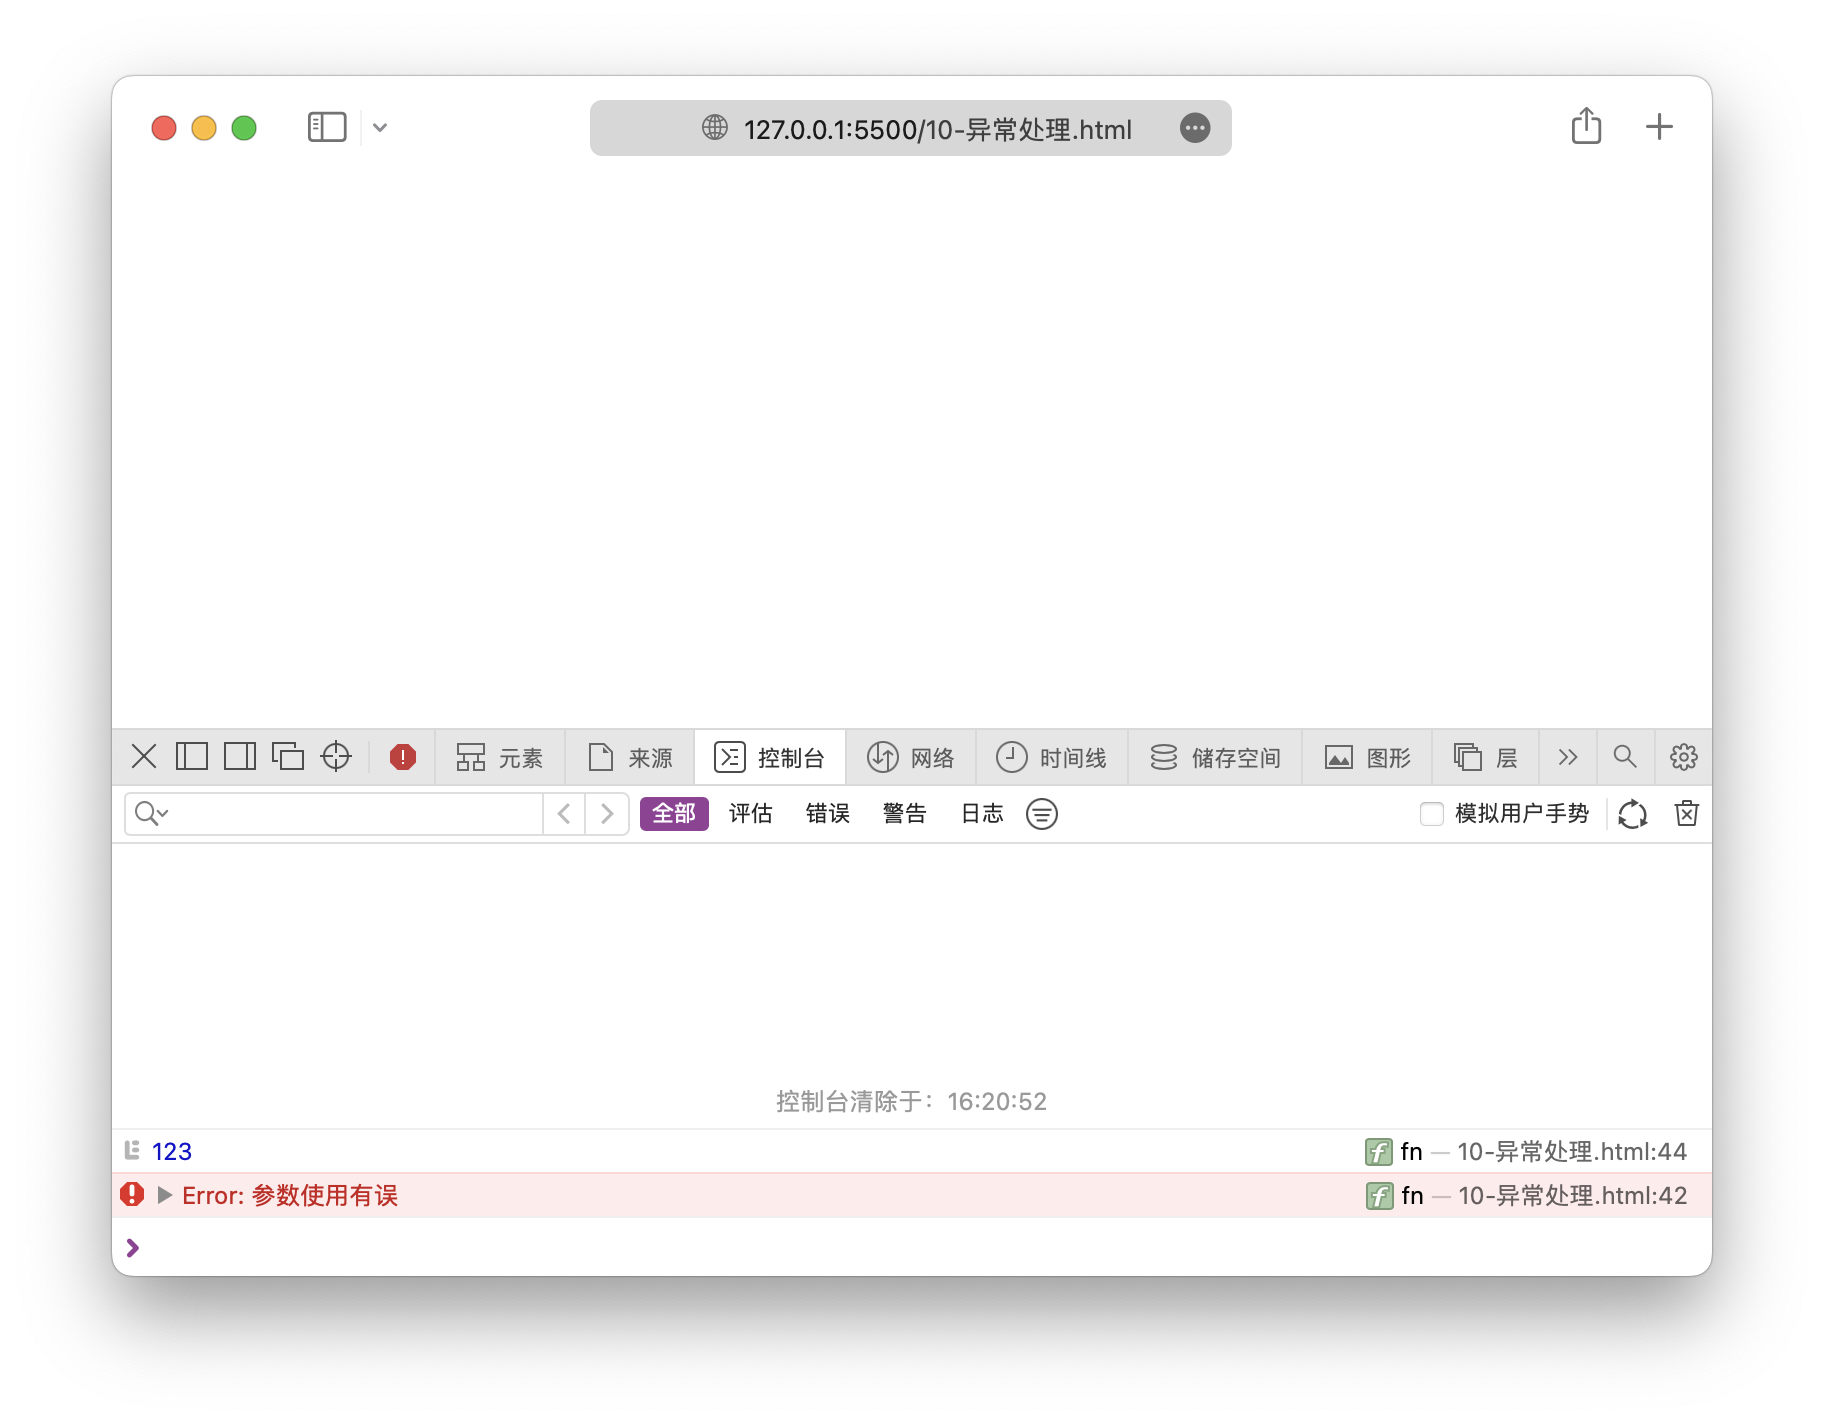
Task: Click the Safari share button
Action: coord(1586,126)
